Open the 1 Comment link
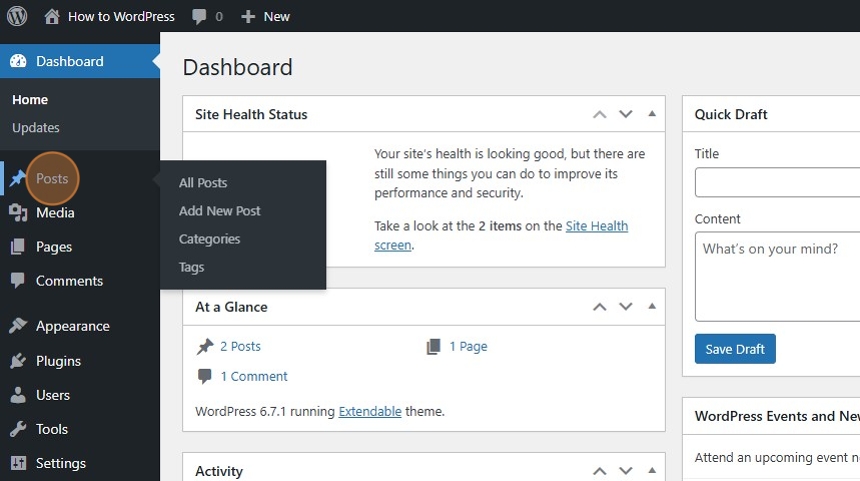 point(254,376)
